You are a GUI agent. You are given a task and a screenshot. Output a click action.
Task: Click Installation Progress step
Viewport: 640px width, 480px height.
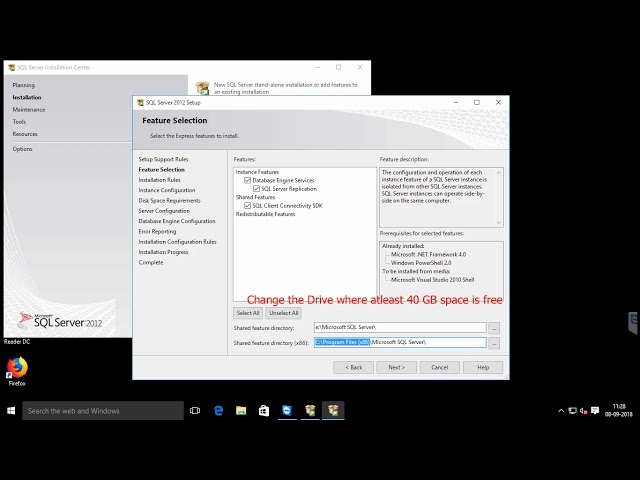click(163, 252)
